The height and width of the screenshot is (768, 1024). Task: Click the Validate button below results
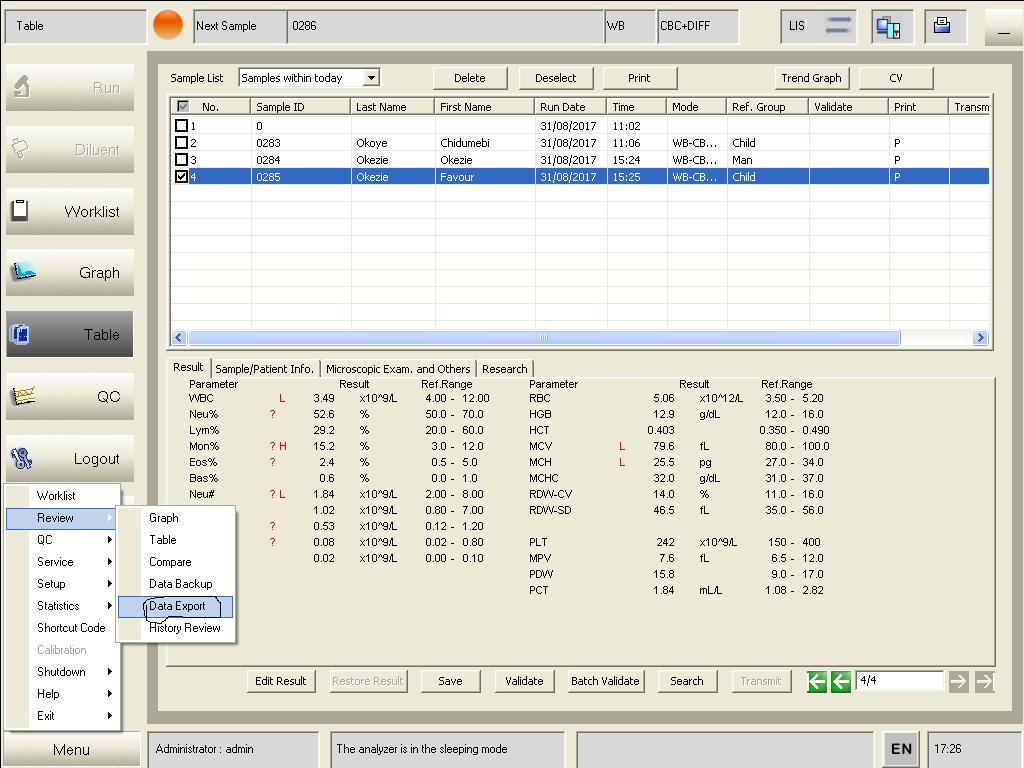tap(524, 681)
